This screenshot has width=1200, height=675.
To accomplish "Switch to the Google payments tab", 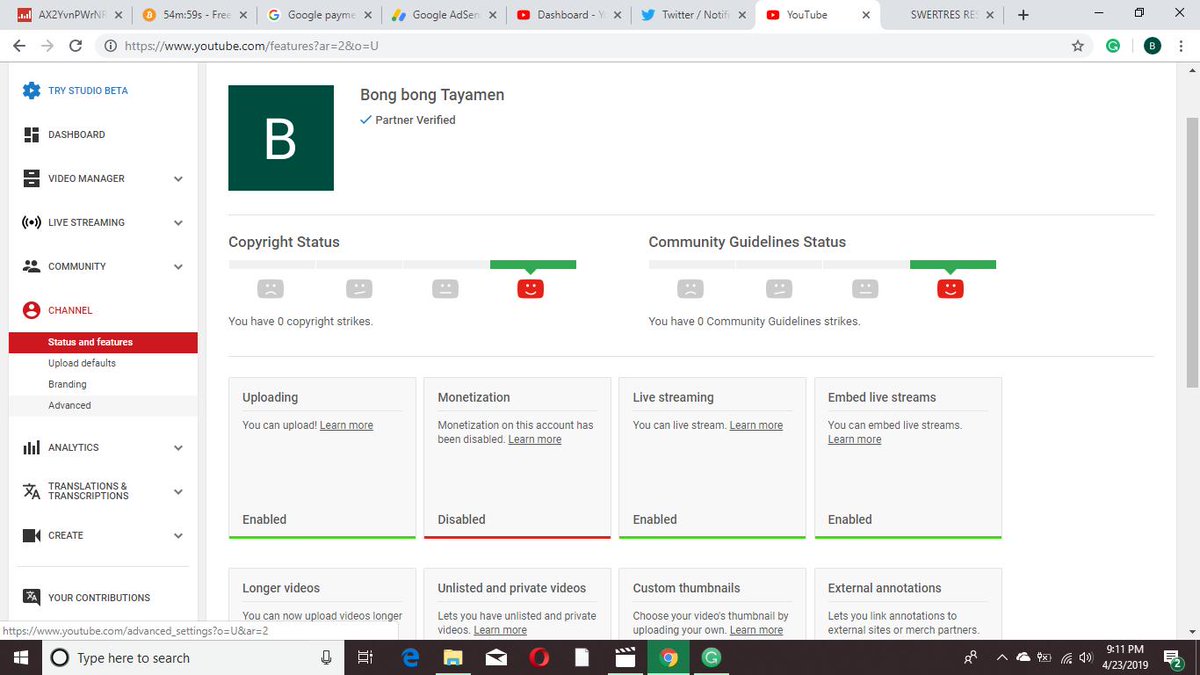I will coord(318,15).
